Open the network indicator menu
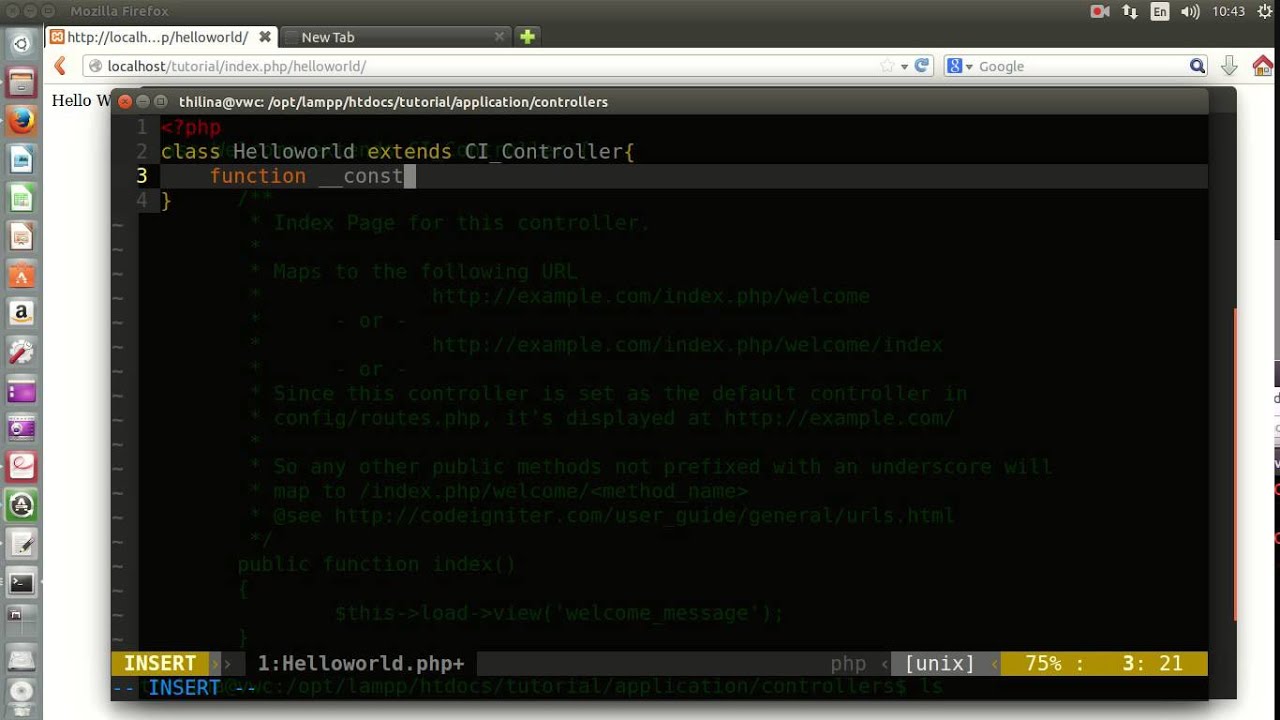The height and width of the screenshot is (720, 1280). (x=1130, y=11)
